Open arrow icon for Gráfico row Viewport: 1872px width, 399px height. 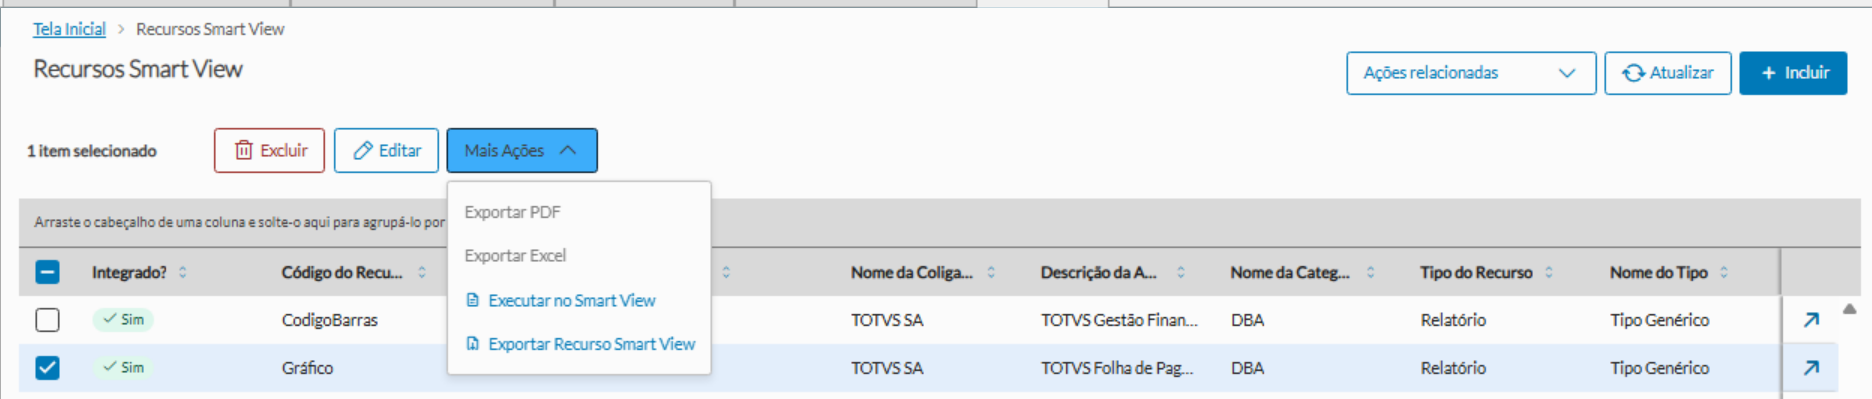pos(1811,368)
